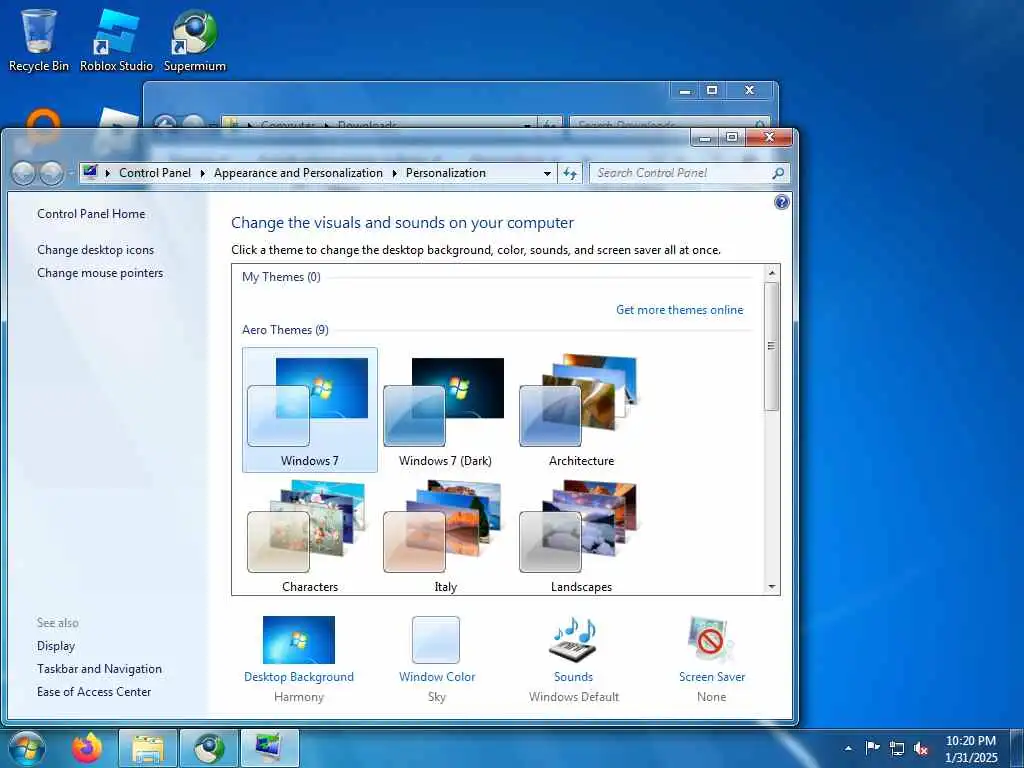Click the My Themes (0) heading

click(x=281, y=277)
